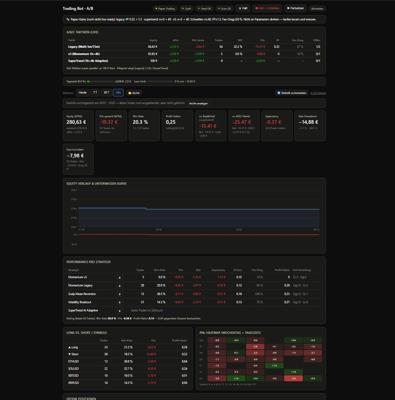Click the 0,25 profit factor value

tap(170, 122)
